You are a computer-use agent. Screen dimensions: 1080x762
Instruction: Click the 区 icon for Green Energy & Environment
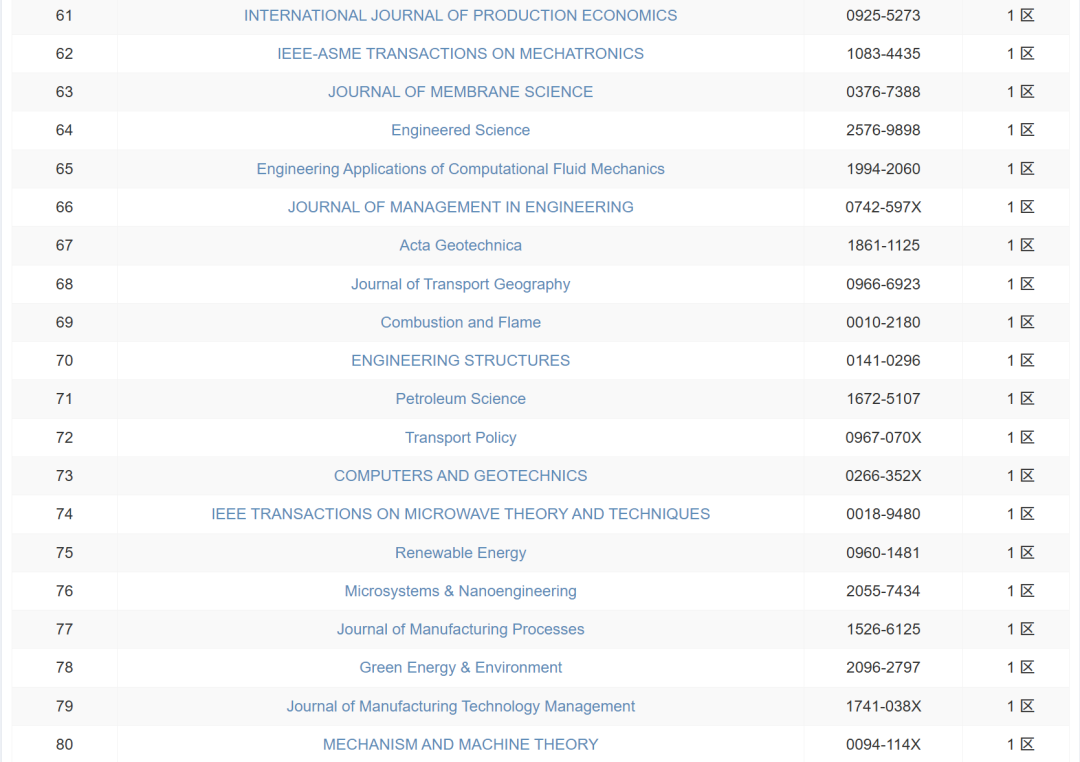(1027, 668)
